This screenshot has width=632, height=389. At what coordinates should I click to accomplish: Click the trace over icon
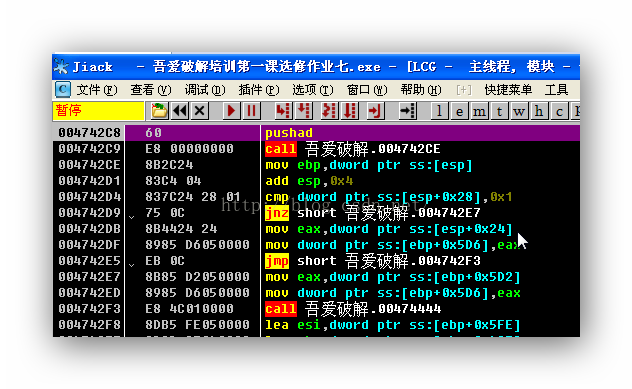349,111
